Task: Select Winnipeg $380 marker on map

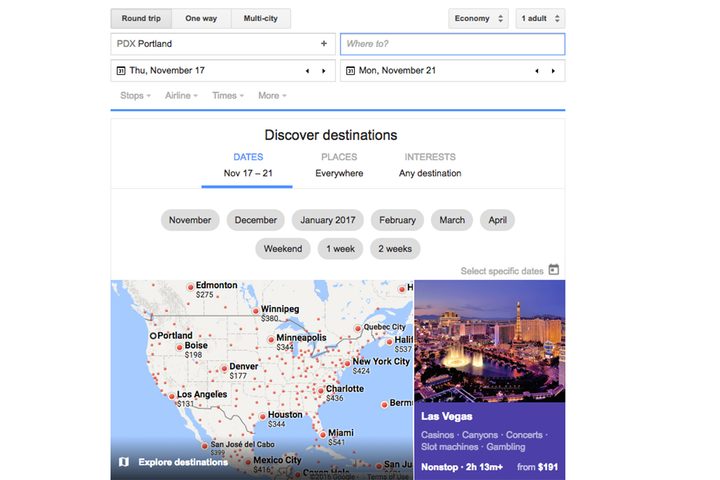Action: point(256,311)
